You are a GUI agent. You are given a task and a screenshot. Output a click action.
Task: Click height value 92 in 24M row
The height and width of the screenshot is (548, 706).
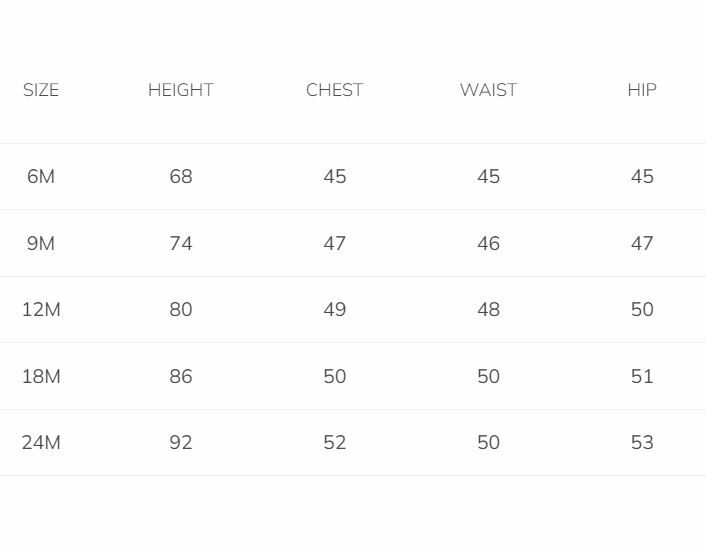click(181, 443)
